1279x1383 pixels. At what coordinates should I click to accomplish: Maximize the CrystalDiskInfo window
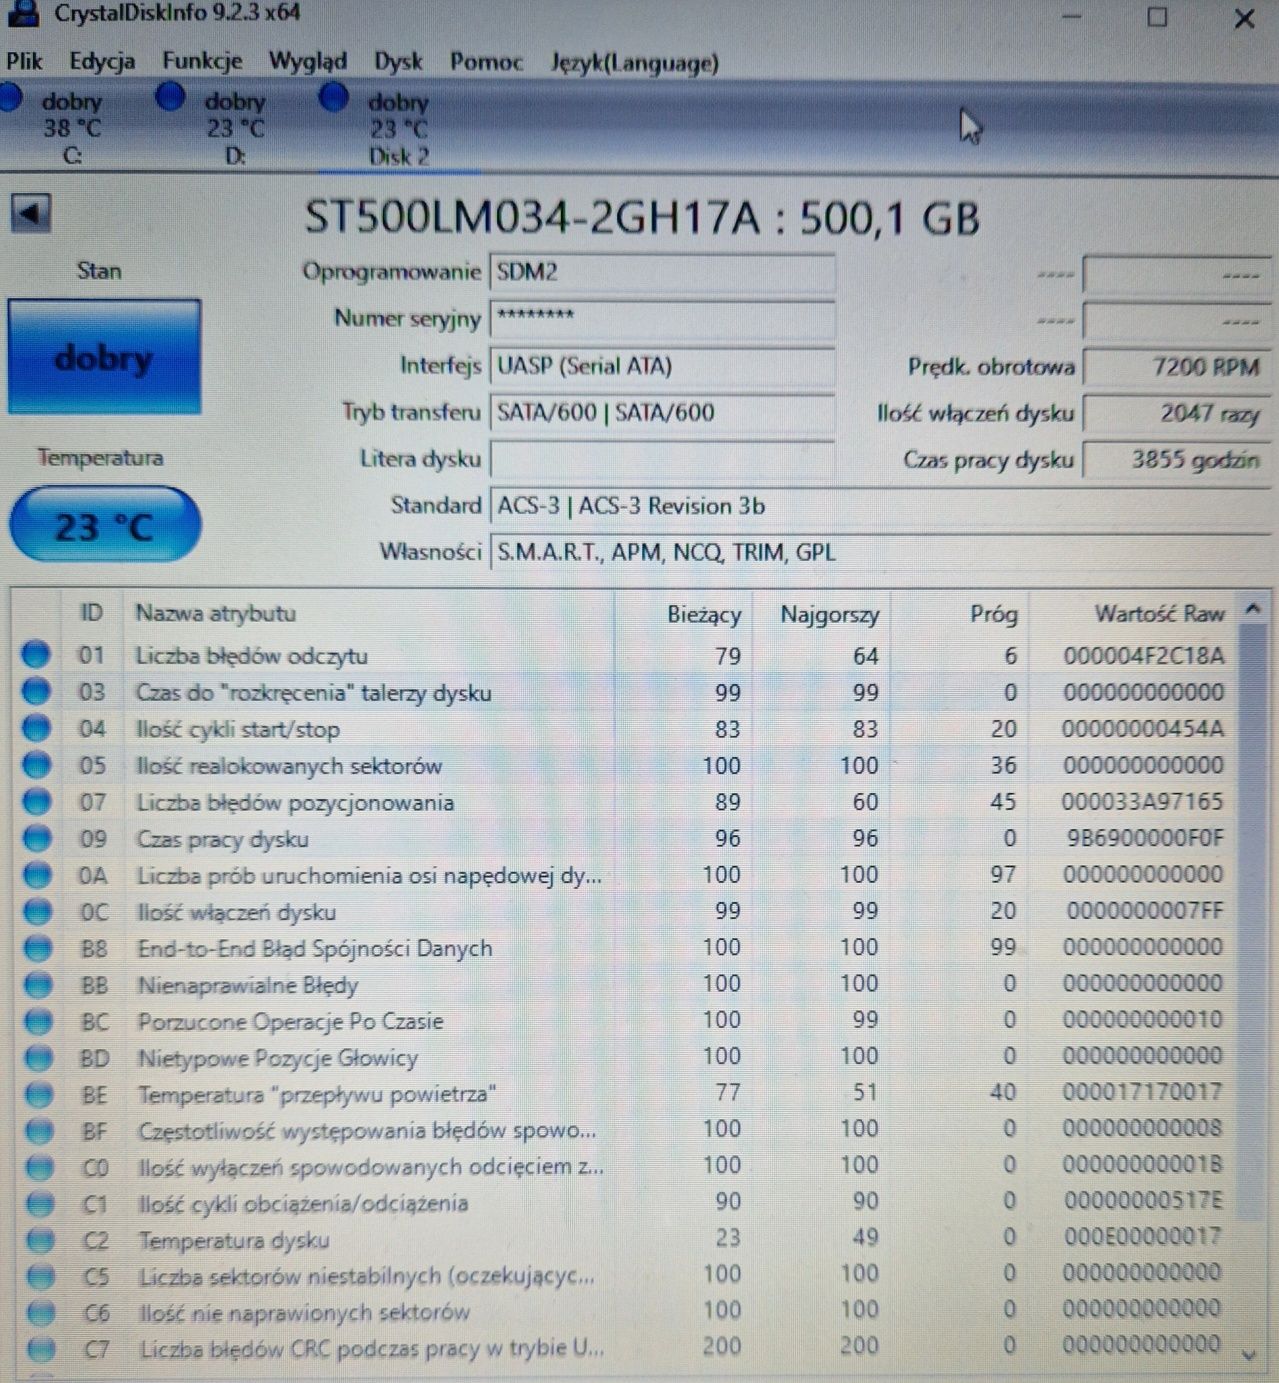coord(1157,18)
